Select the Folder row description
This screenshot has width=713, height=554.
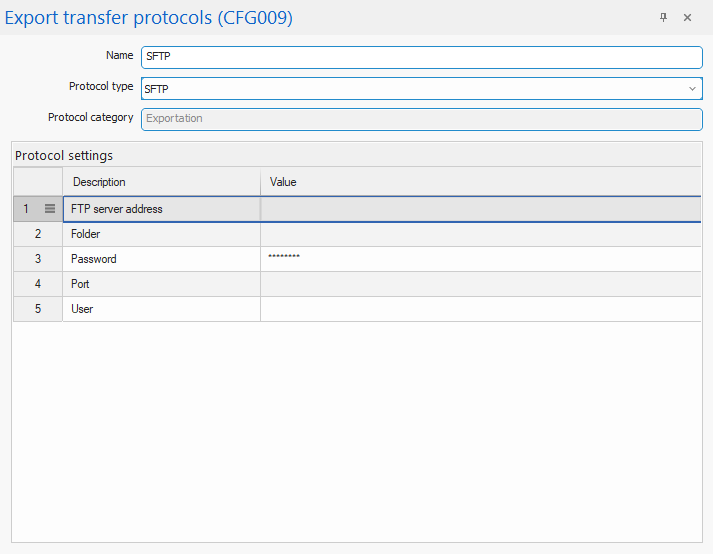161,234
